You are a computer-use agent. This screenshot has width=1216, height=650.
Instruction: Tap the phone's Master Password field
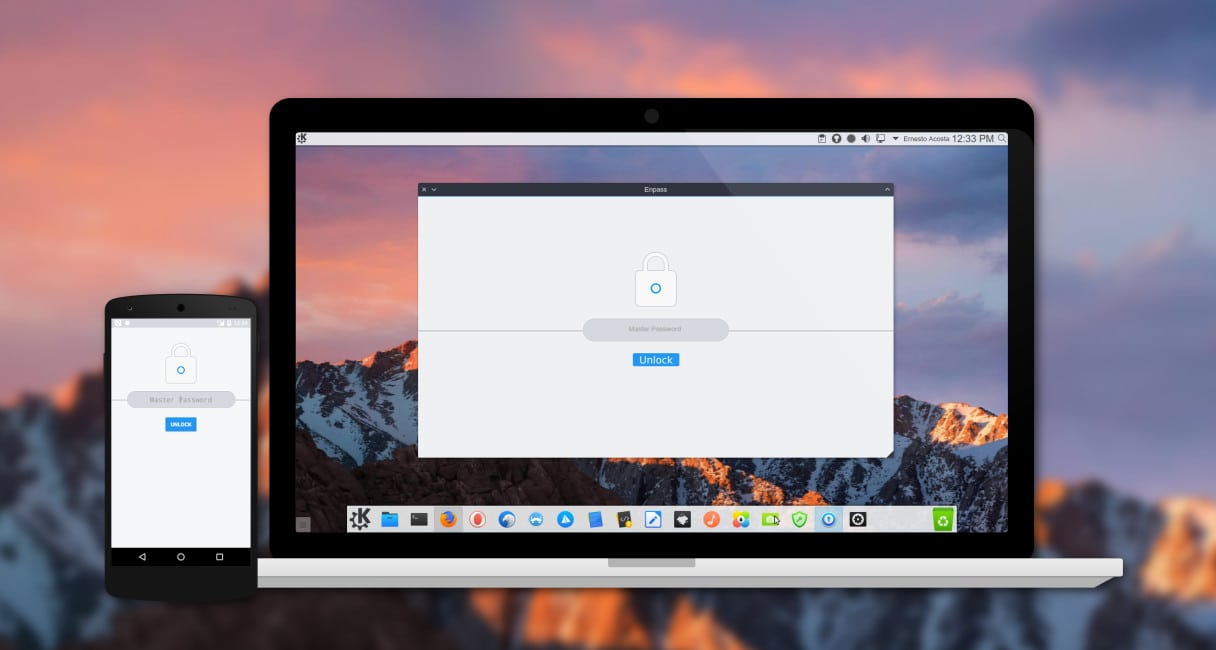(x=181, y=400)
